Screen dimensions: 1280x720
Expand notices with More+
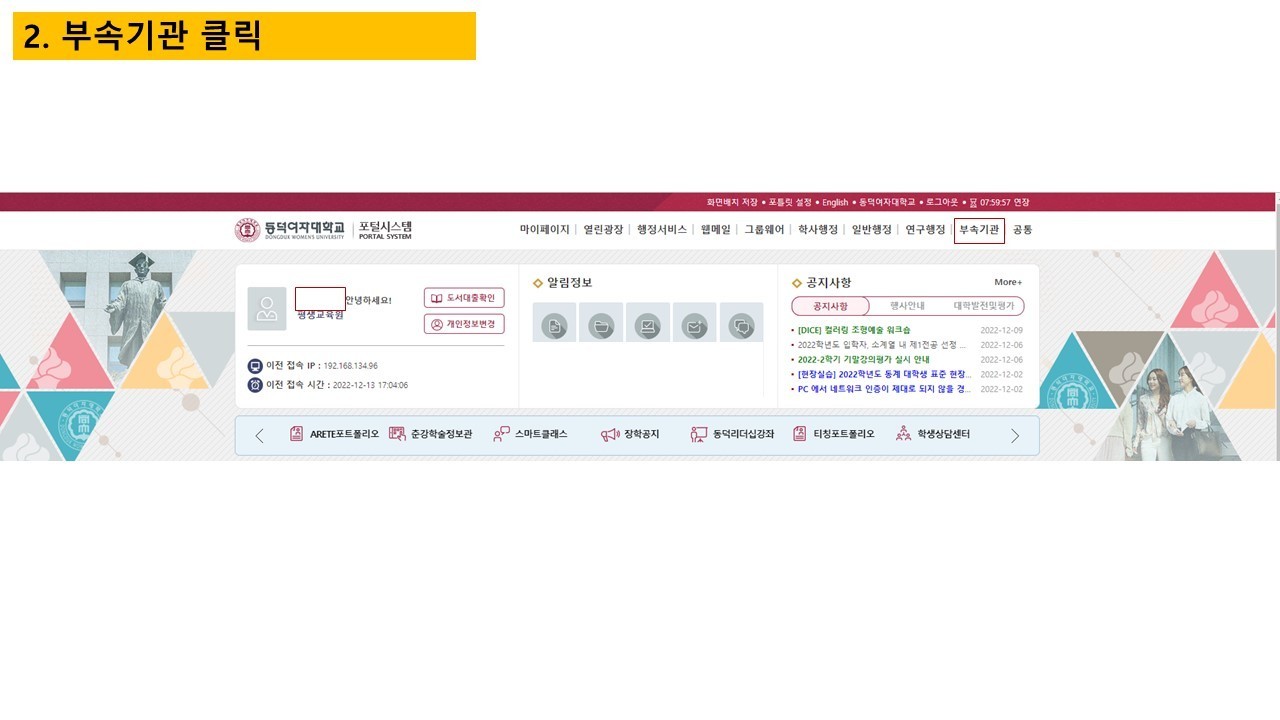click(1007, 283)
